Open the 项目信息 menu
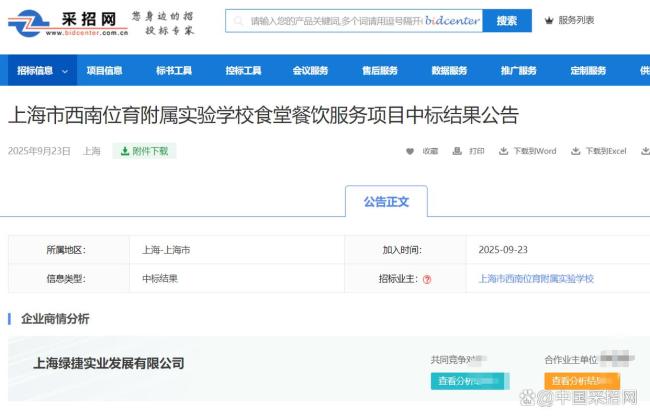Image resolution: width=650 pixels, height=420 pixels. 104,71
